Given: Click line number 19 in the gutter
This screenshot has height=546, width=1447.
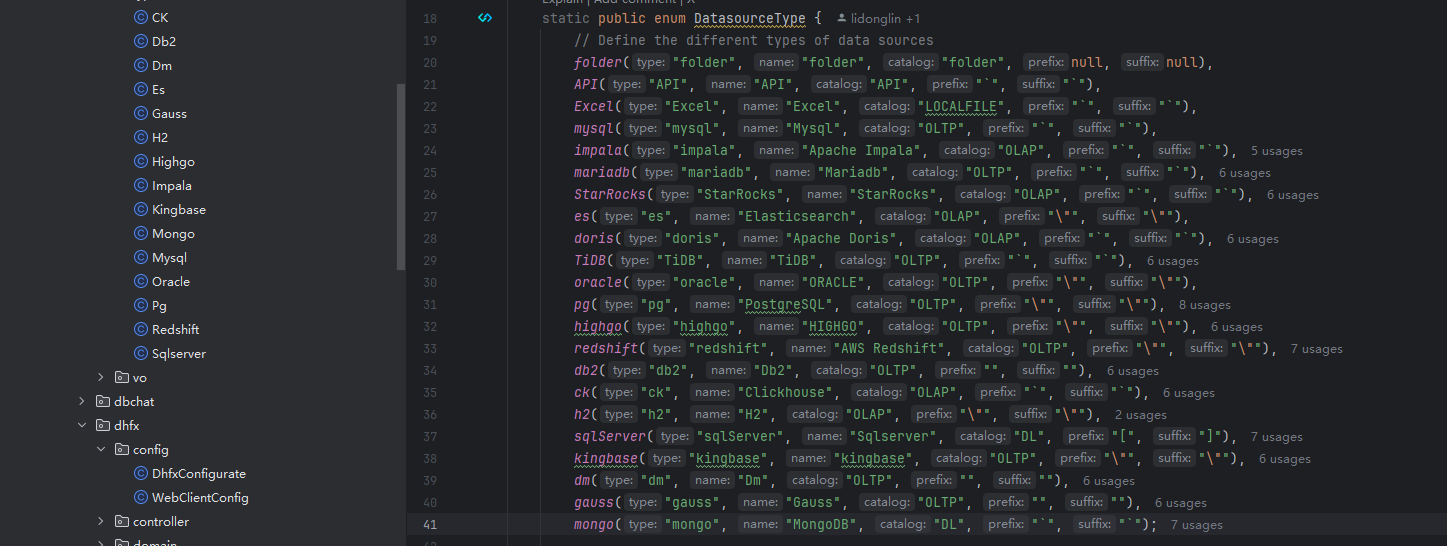Looking at the screenshot, I should [430, 41].
